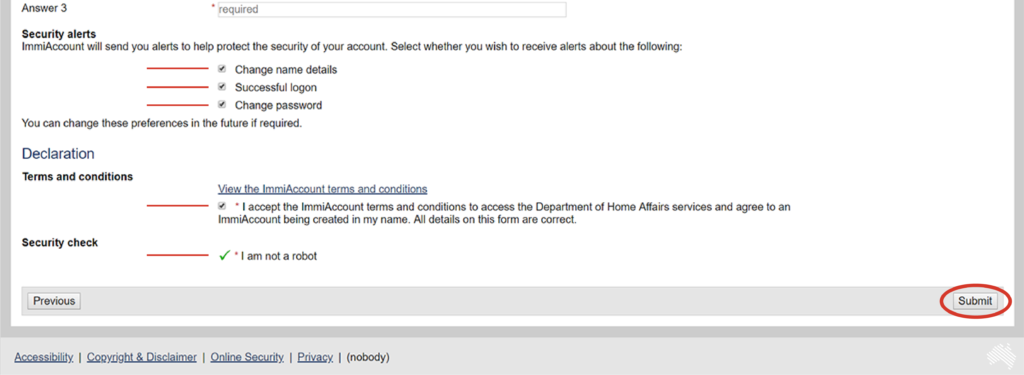This screenshot has height=375, width=1024.
Task: Click the green I am not a robot checkmark
Action: tap(224, 256)
